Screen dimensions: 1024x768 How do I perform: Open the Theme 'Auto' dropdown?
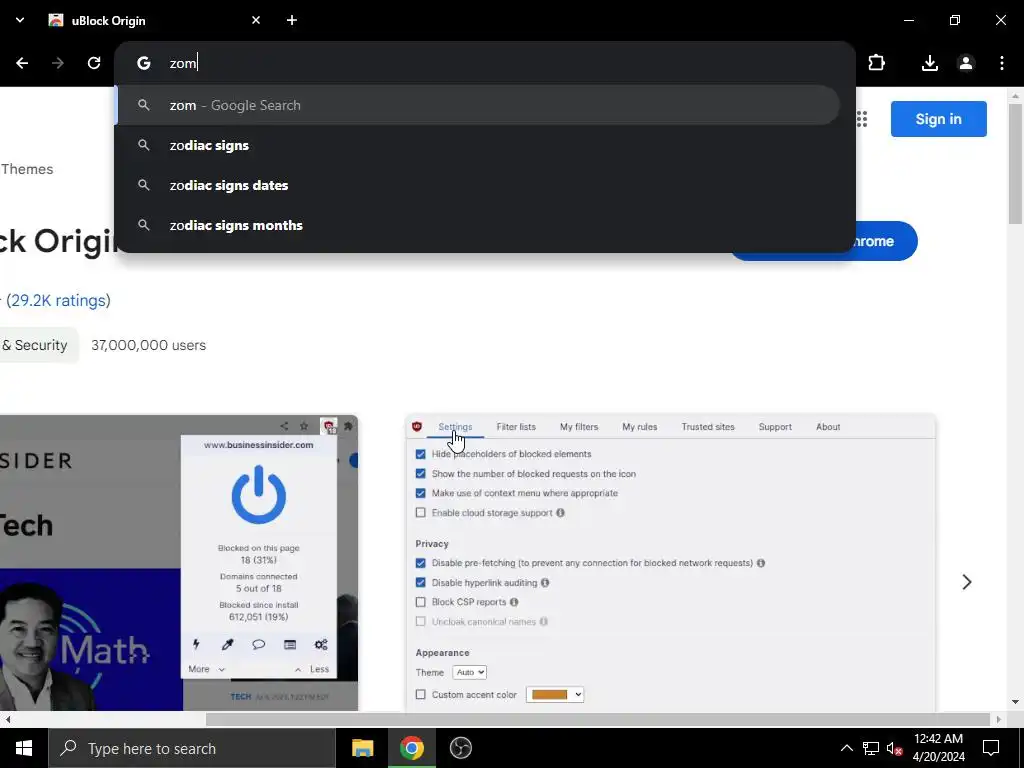469,672
